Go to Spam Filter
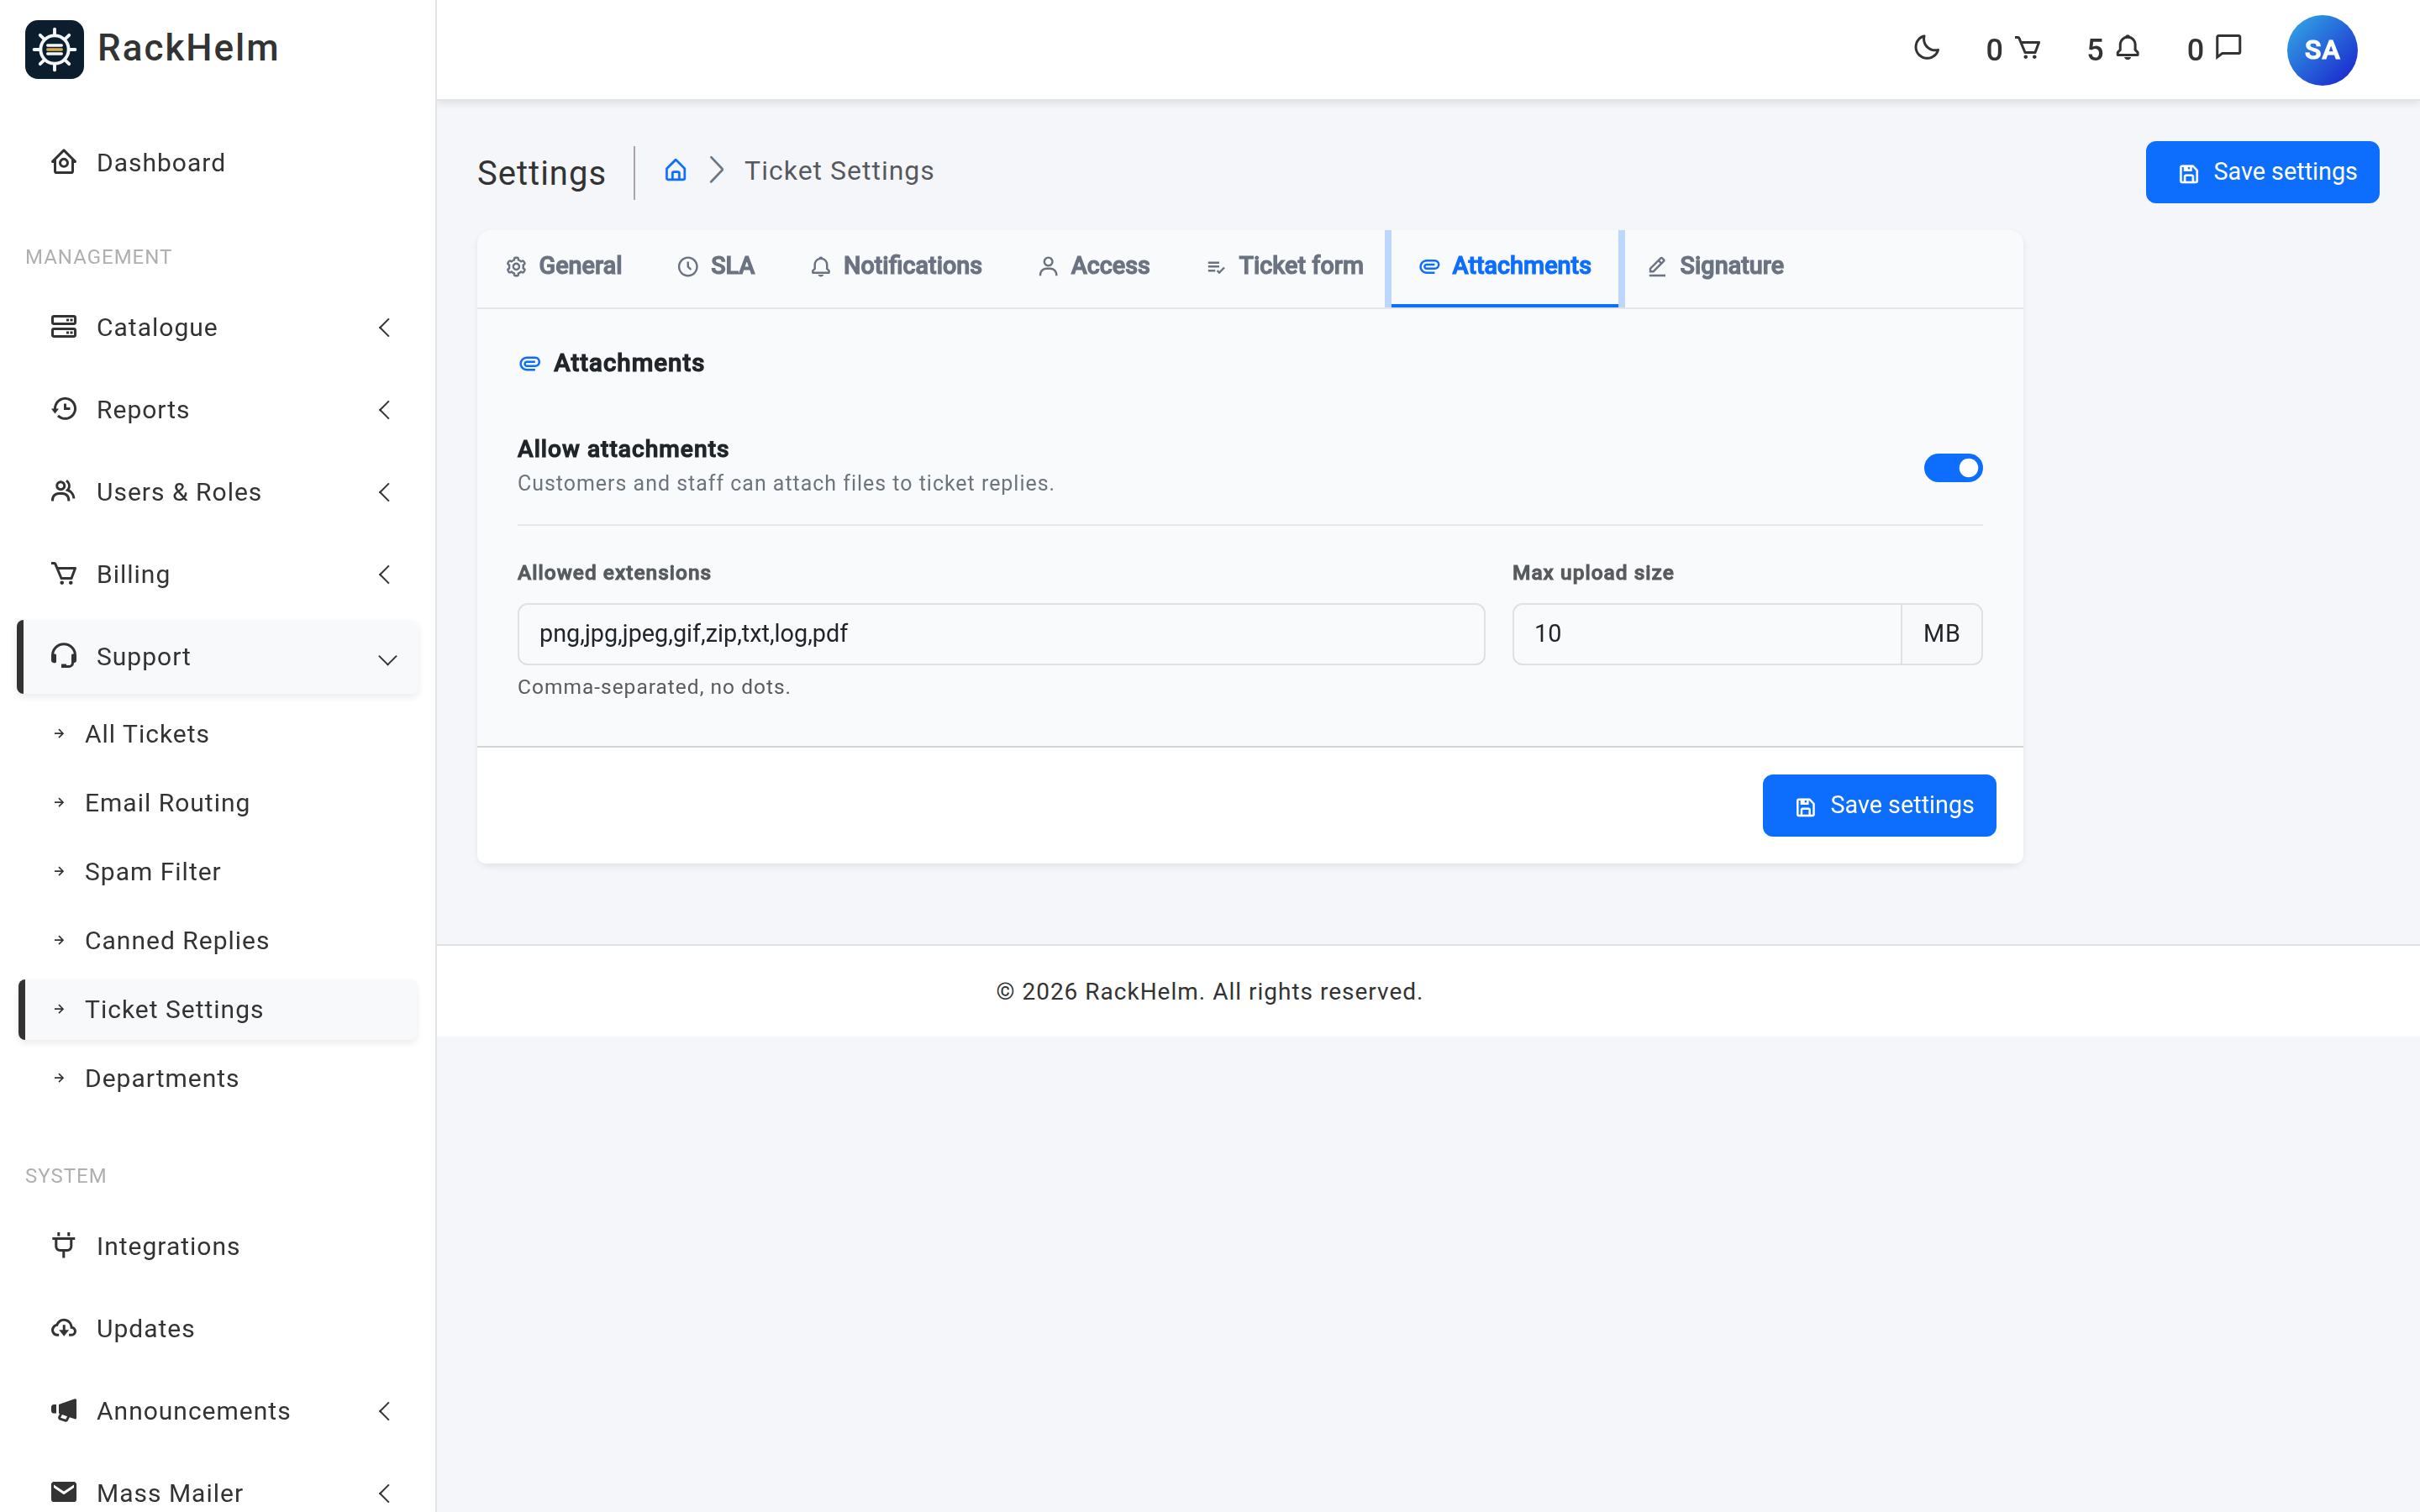The width and height of the screenshot is (2420, 1512). [153, 871]
